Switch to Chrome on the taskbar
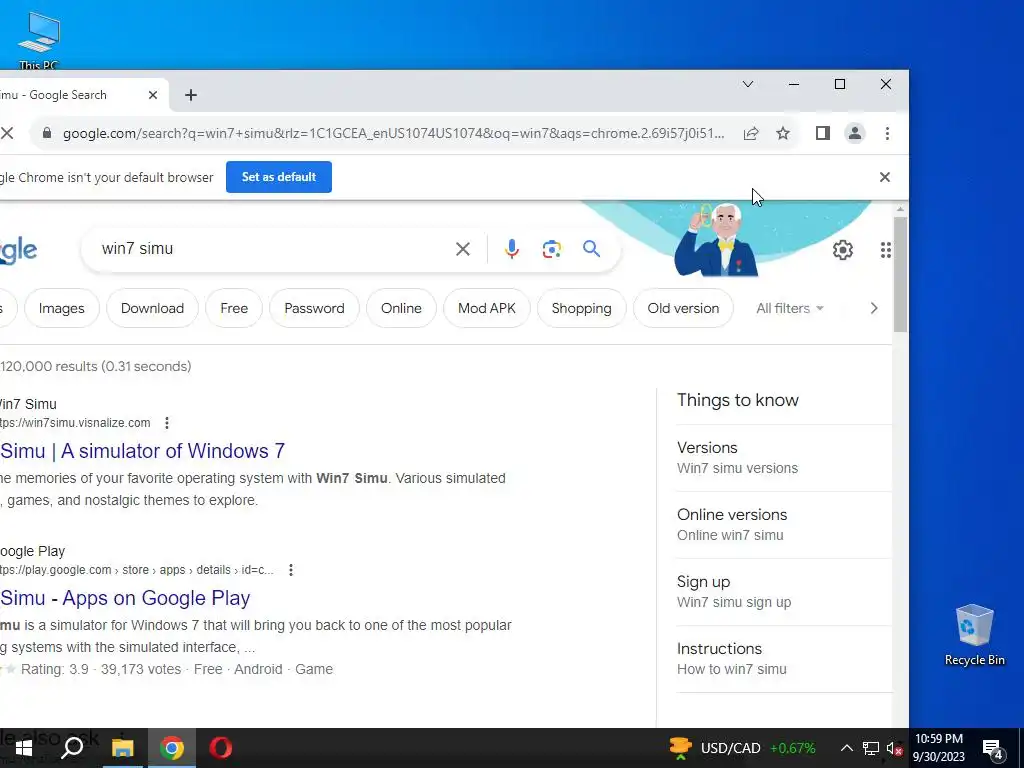1024x768 pixels. coord(172,748)
